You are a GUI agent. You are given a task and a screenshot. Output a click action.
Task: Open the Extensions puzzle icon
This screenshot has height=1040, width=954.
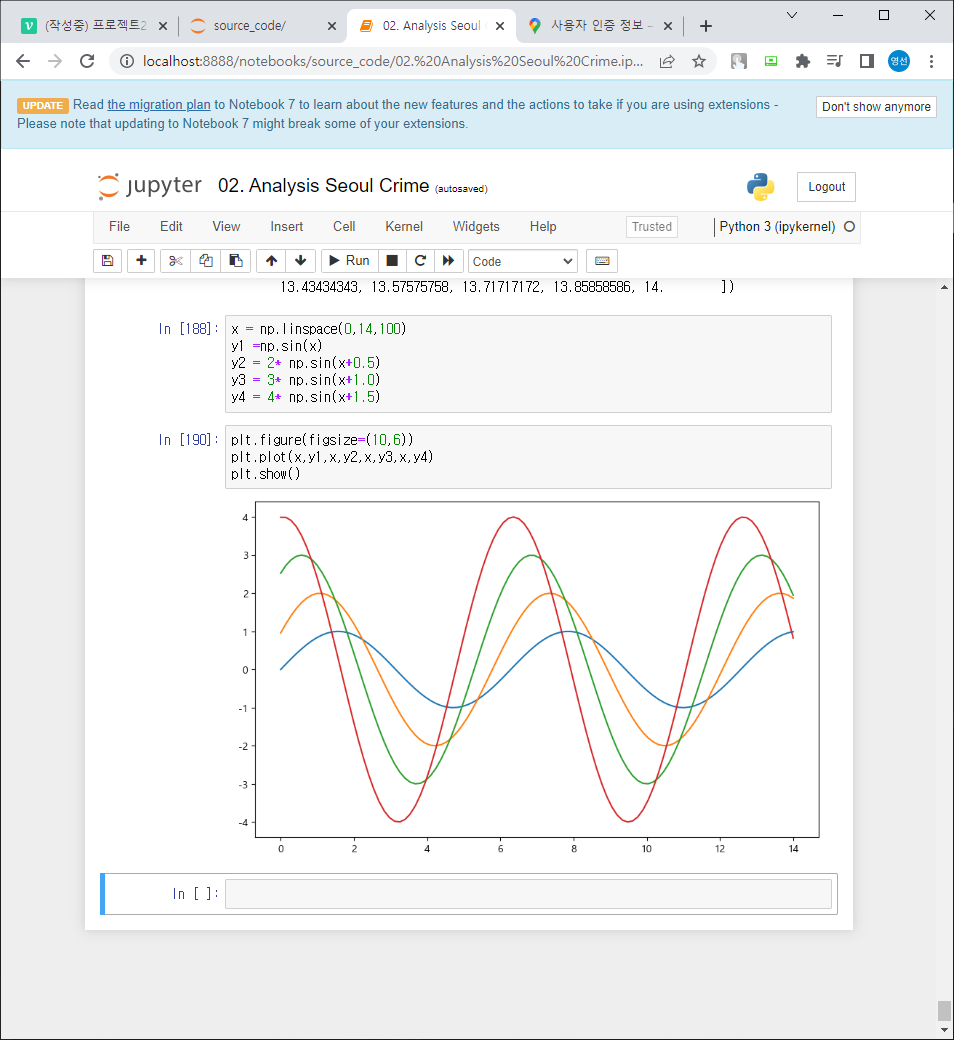[803, 62]
